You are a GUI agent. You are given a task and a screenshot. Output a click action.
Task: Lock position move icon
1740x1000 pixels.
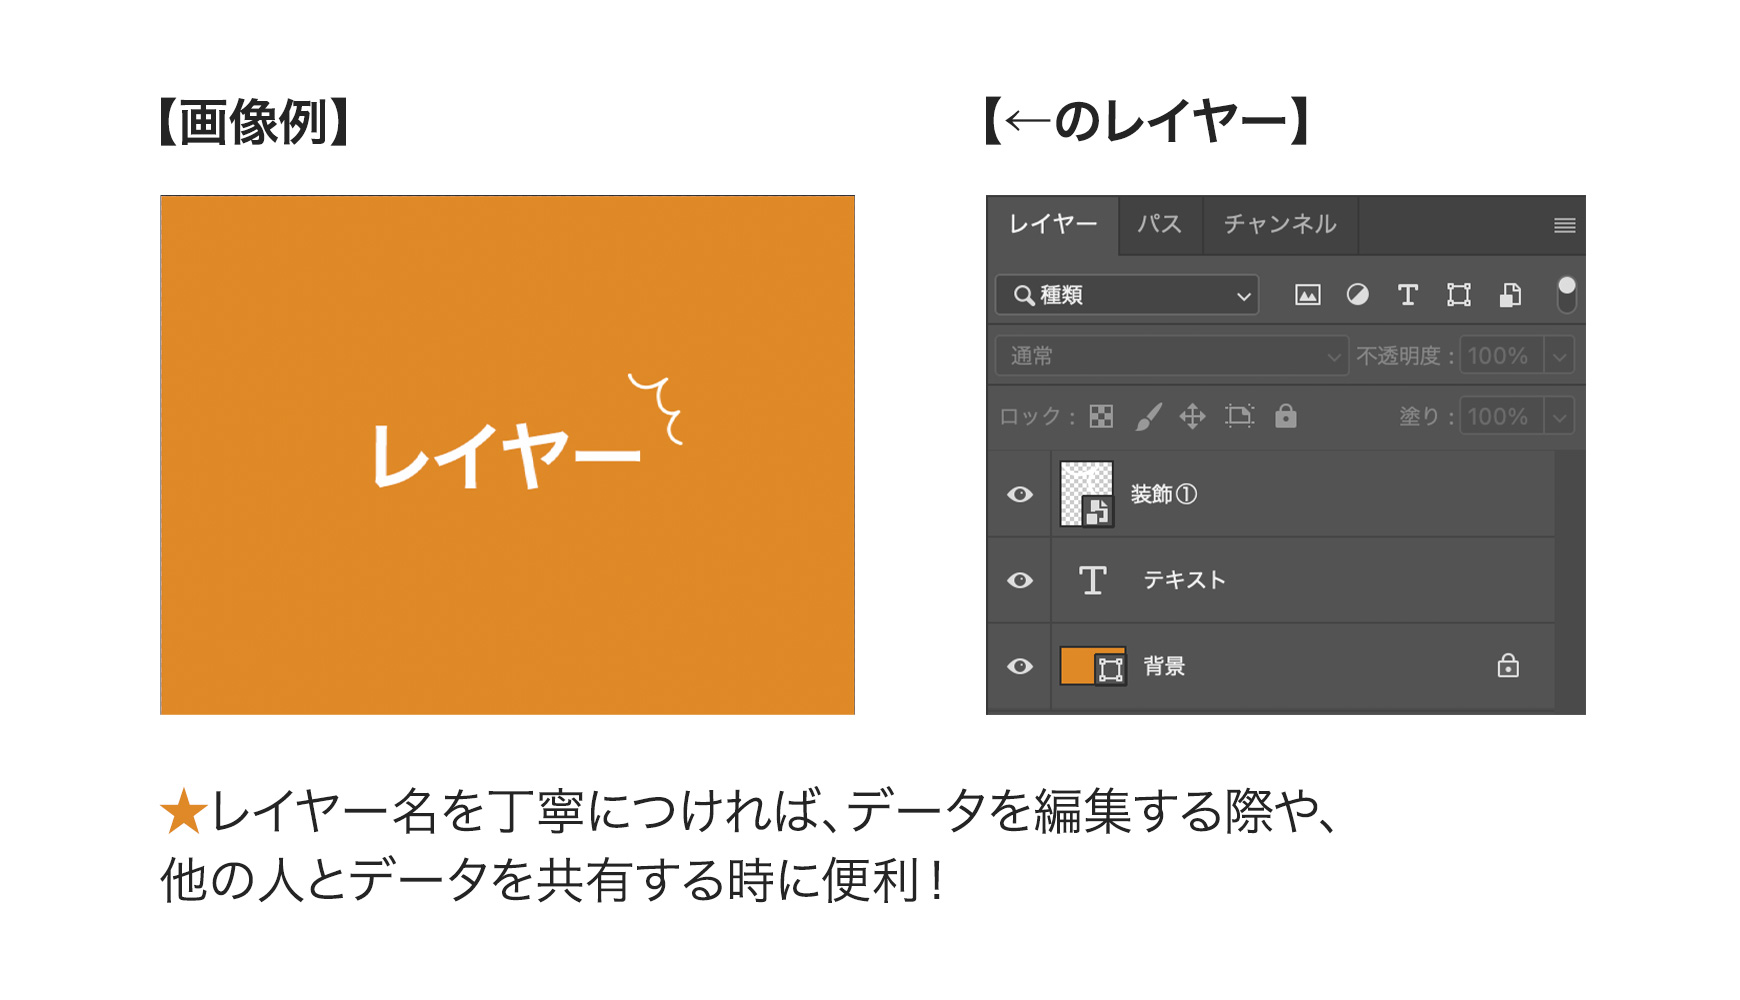coord(1193,416)
